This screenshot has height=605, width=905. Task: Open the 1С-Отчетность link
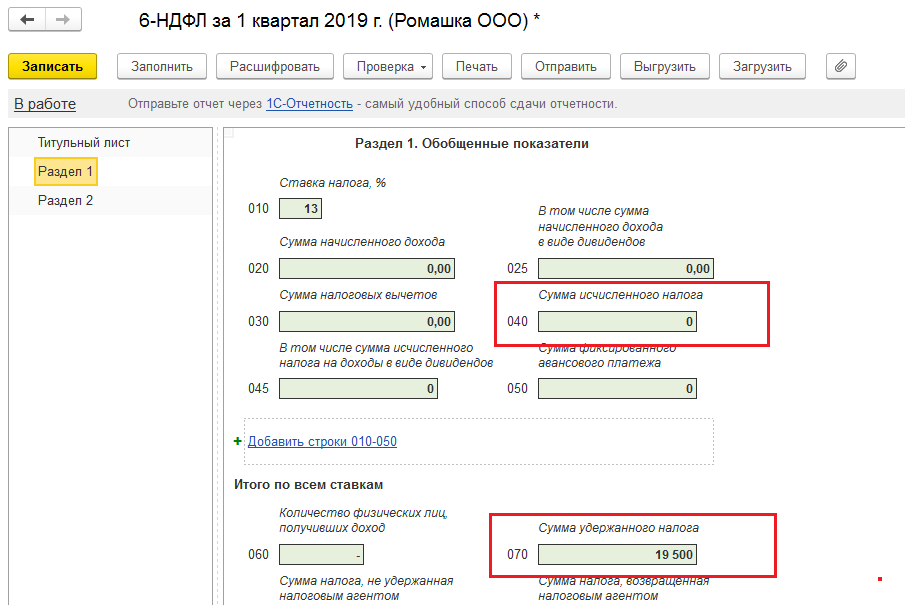(x=309, y=104)
